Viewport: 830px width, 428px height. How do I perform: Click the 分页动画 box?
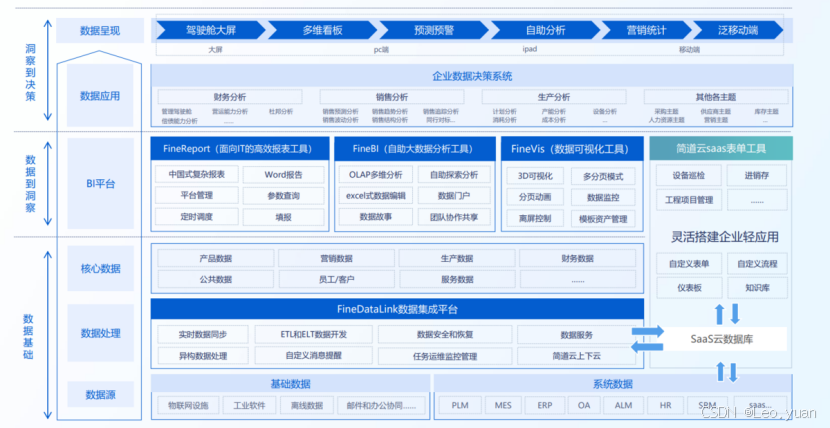point(535,197)
